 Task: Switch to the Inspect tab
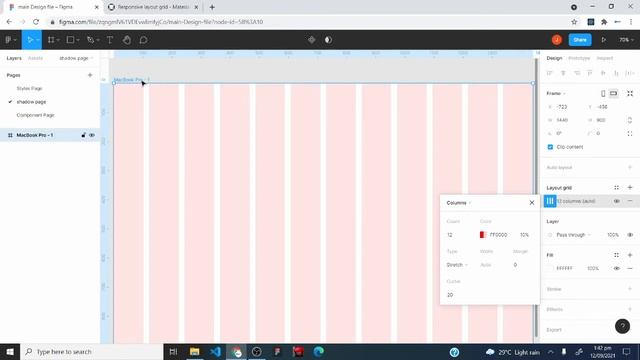[605, 58]
